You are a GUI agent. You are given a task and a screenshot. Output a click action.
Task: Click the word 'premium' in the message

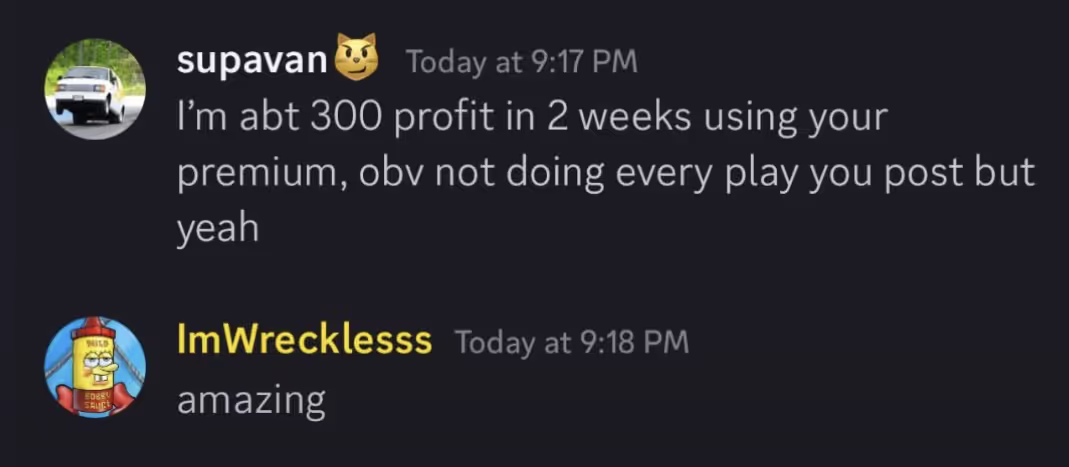[x=254, y=174]
